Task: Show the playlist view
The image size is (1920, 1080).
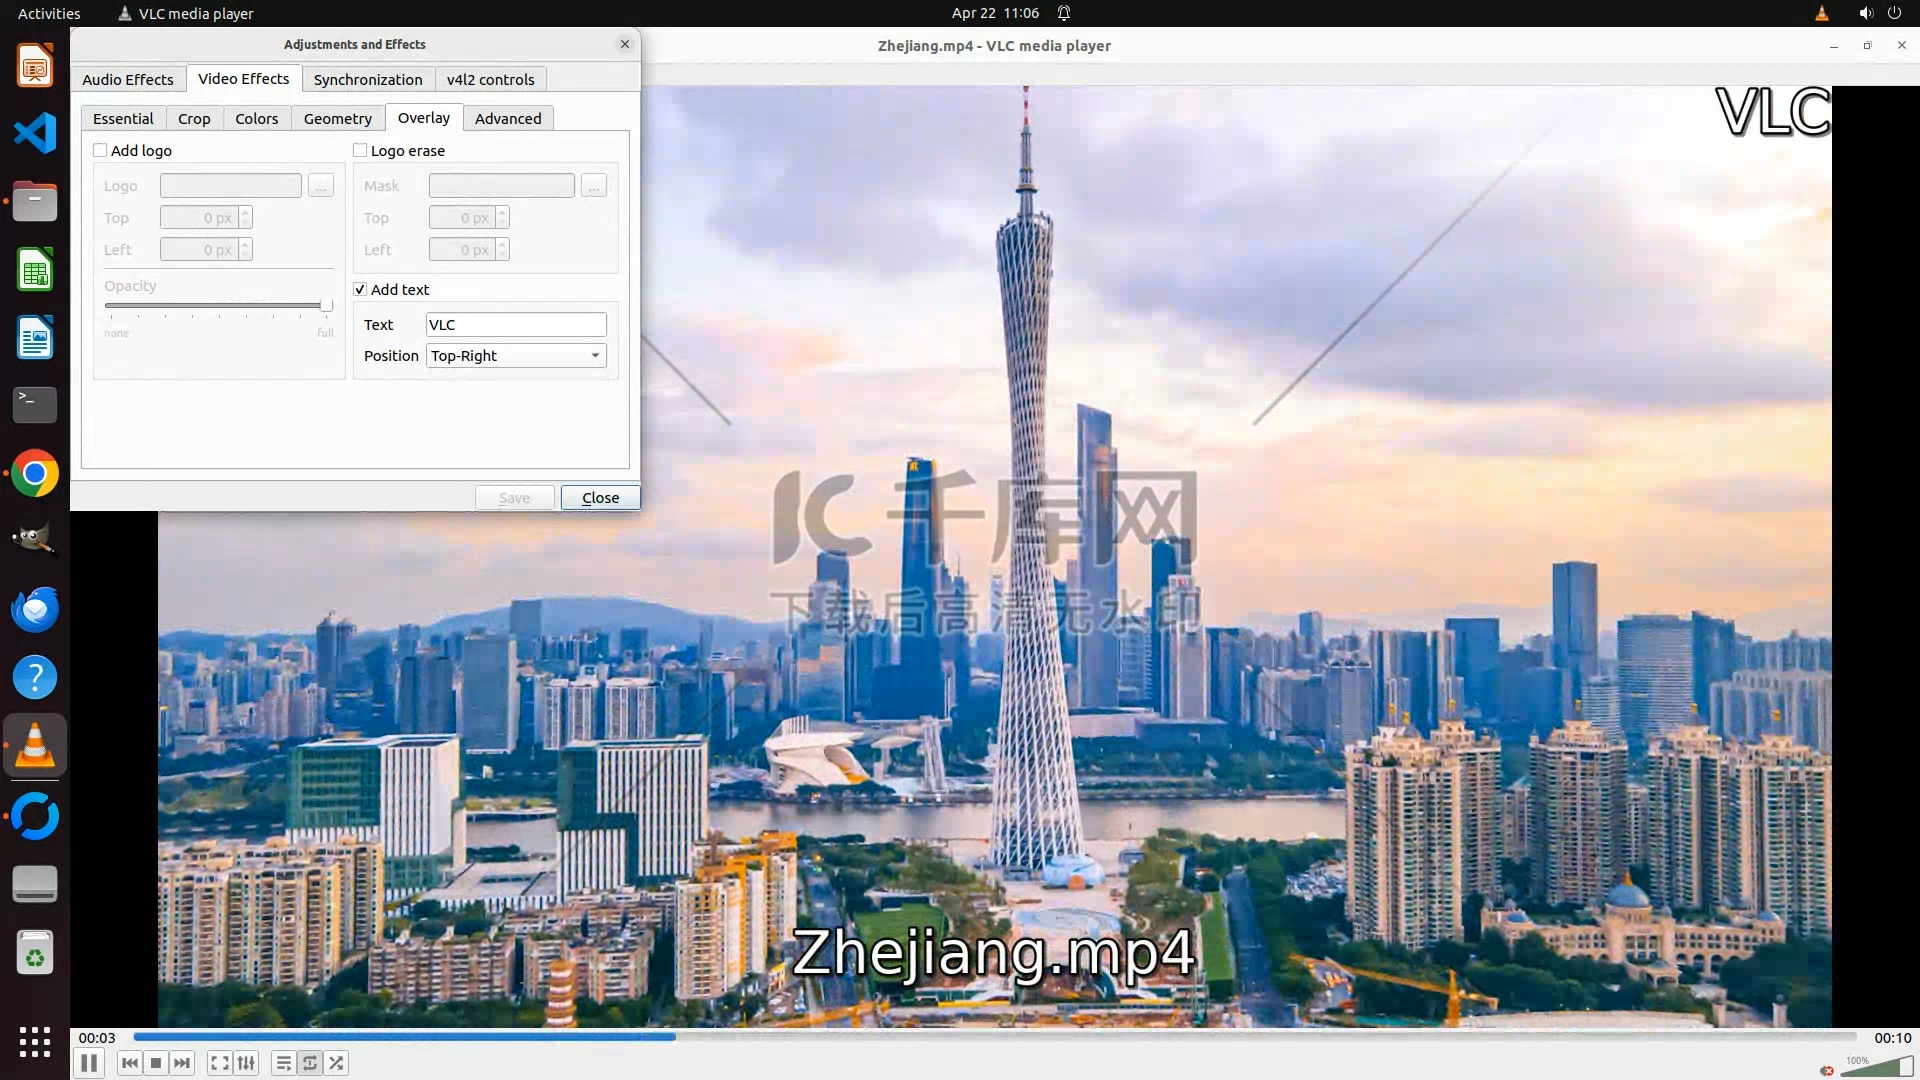Action: (x=284, y=1063)
